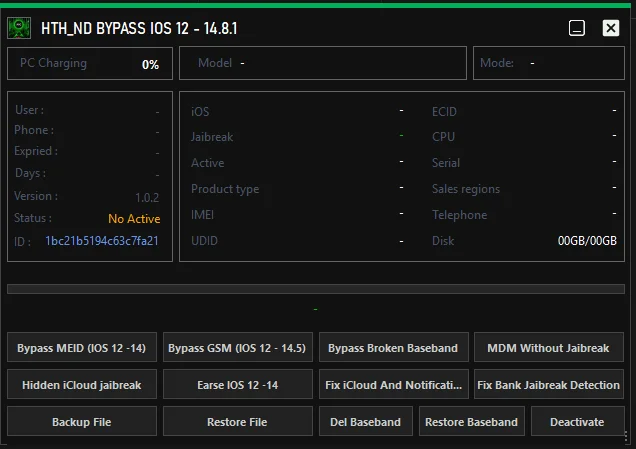Viewport: 636px width, 449px height.
Task: Select MDM Without Jaibreak
Action: [x=548, y=348]
